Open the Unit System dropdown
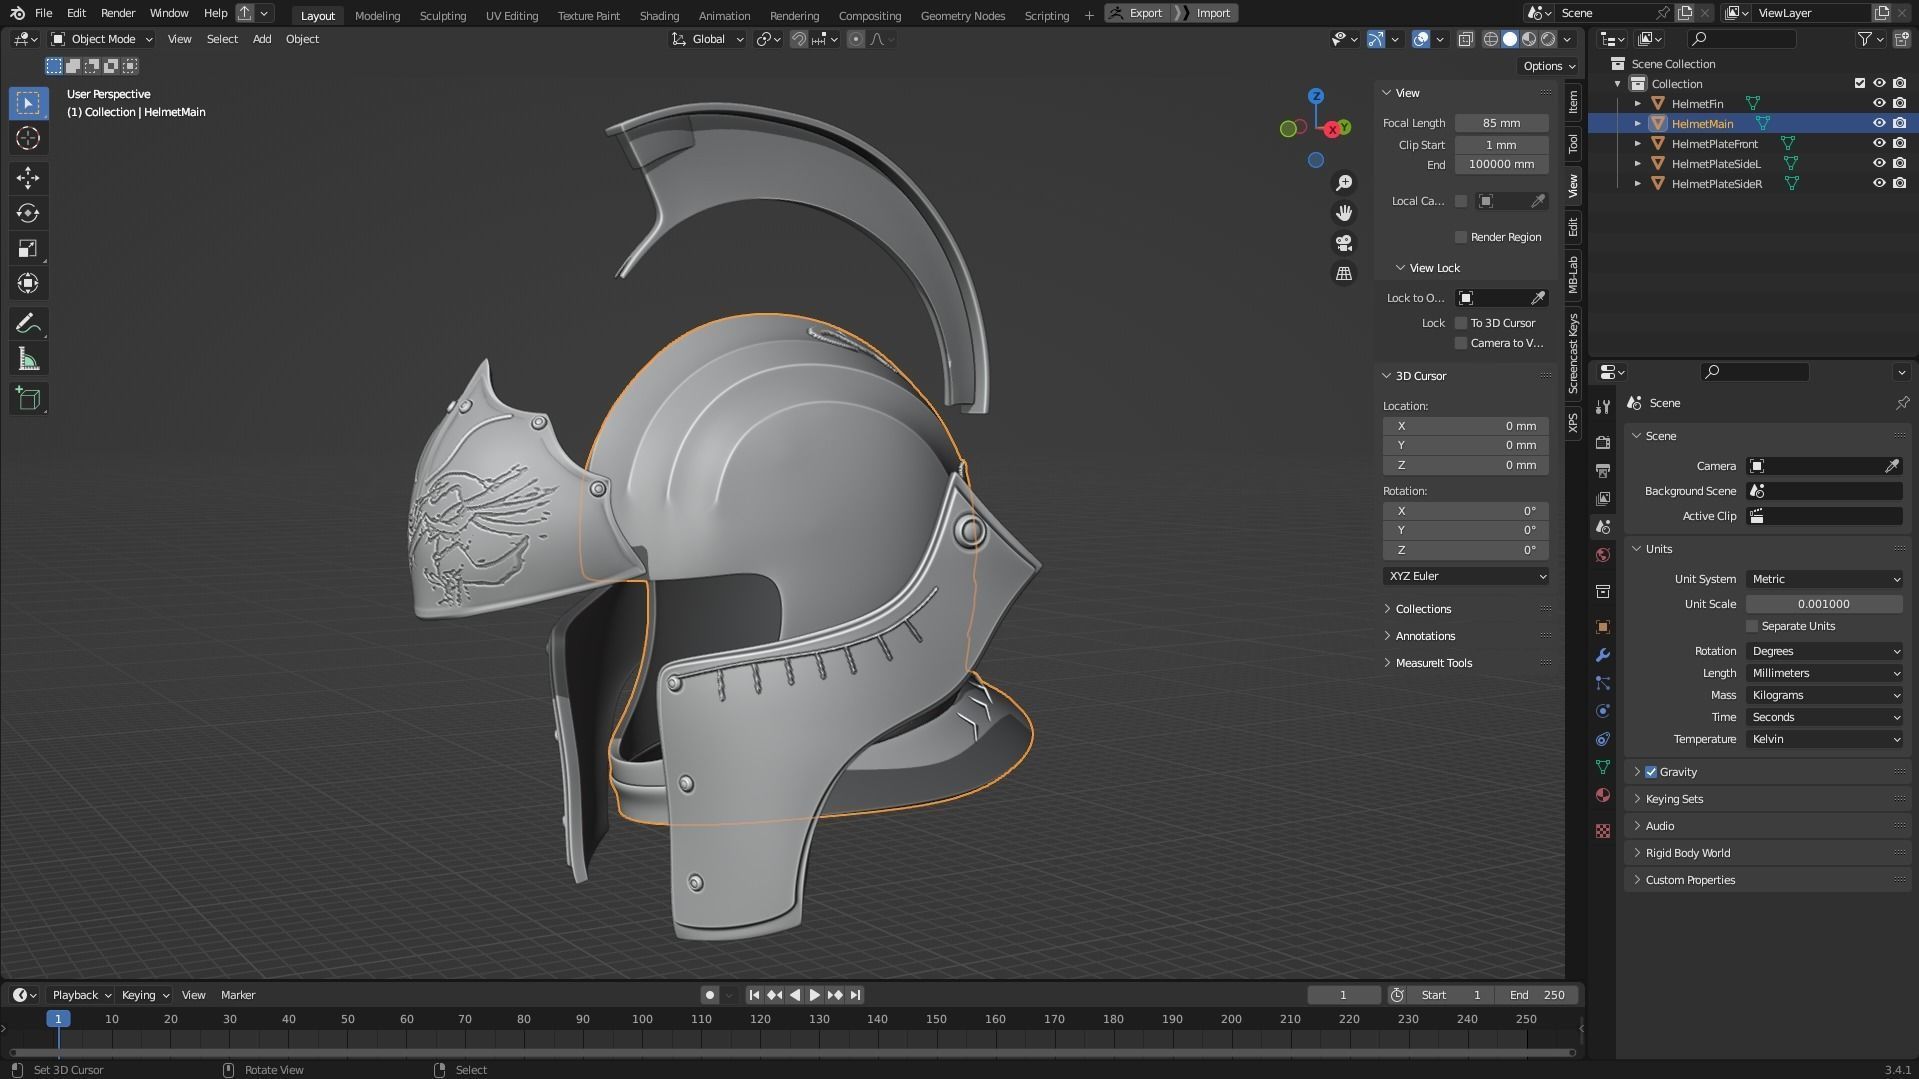 (1824, 579)
